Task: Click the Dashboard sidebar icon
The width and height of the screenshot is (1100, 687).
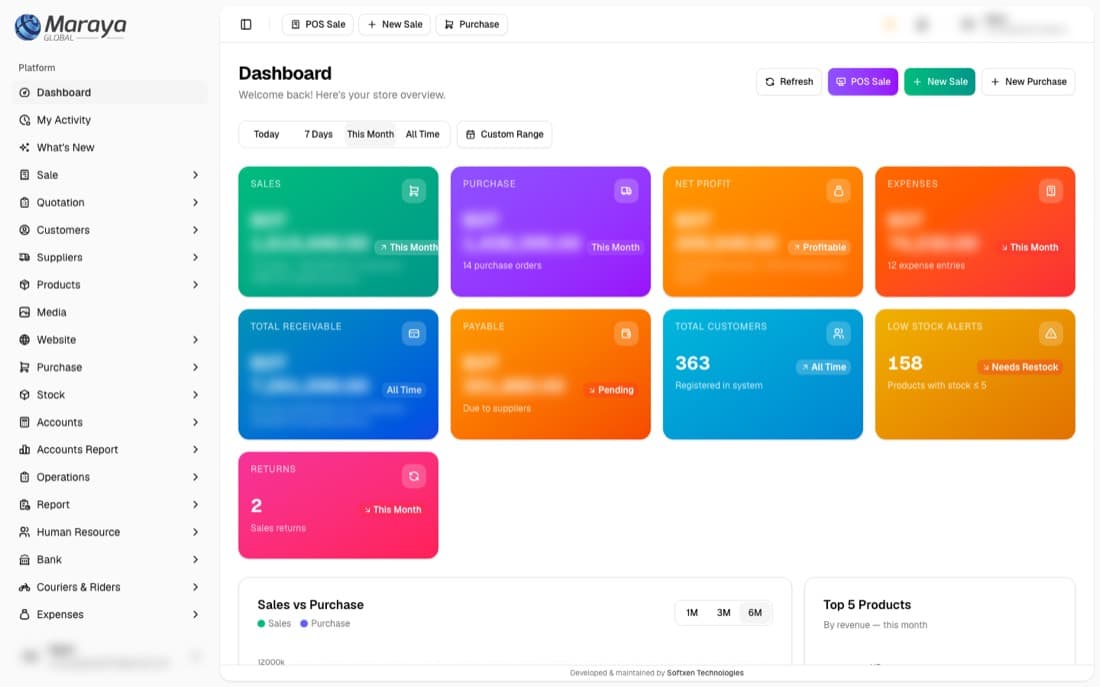Action: (25, 93)
